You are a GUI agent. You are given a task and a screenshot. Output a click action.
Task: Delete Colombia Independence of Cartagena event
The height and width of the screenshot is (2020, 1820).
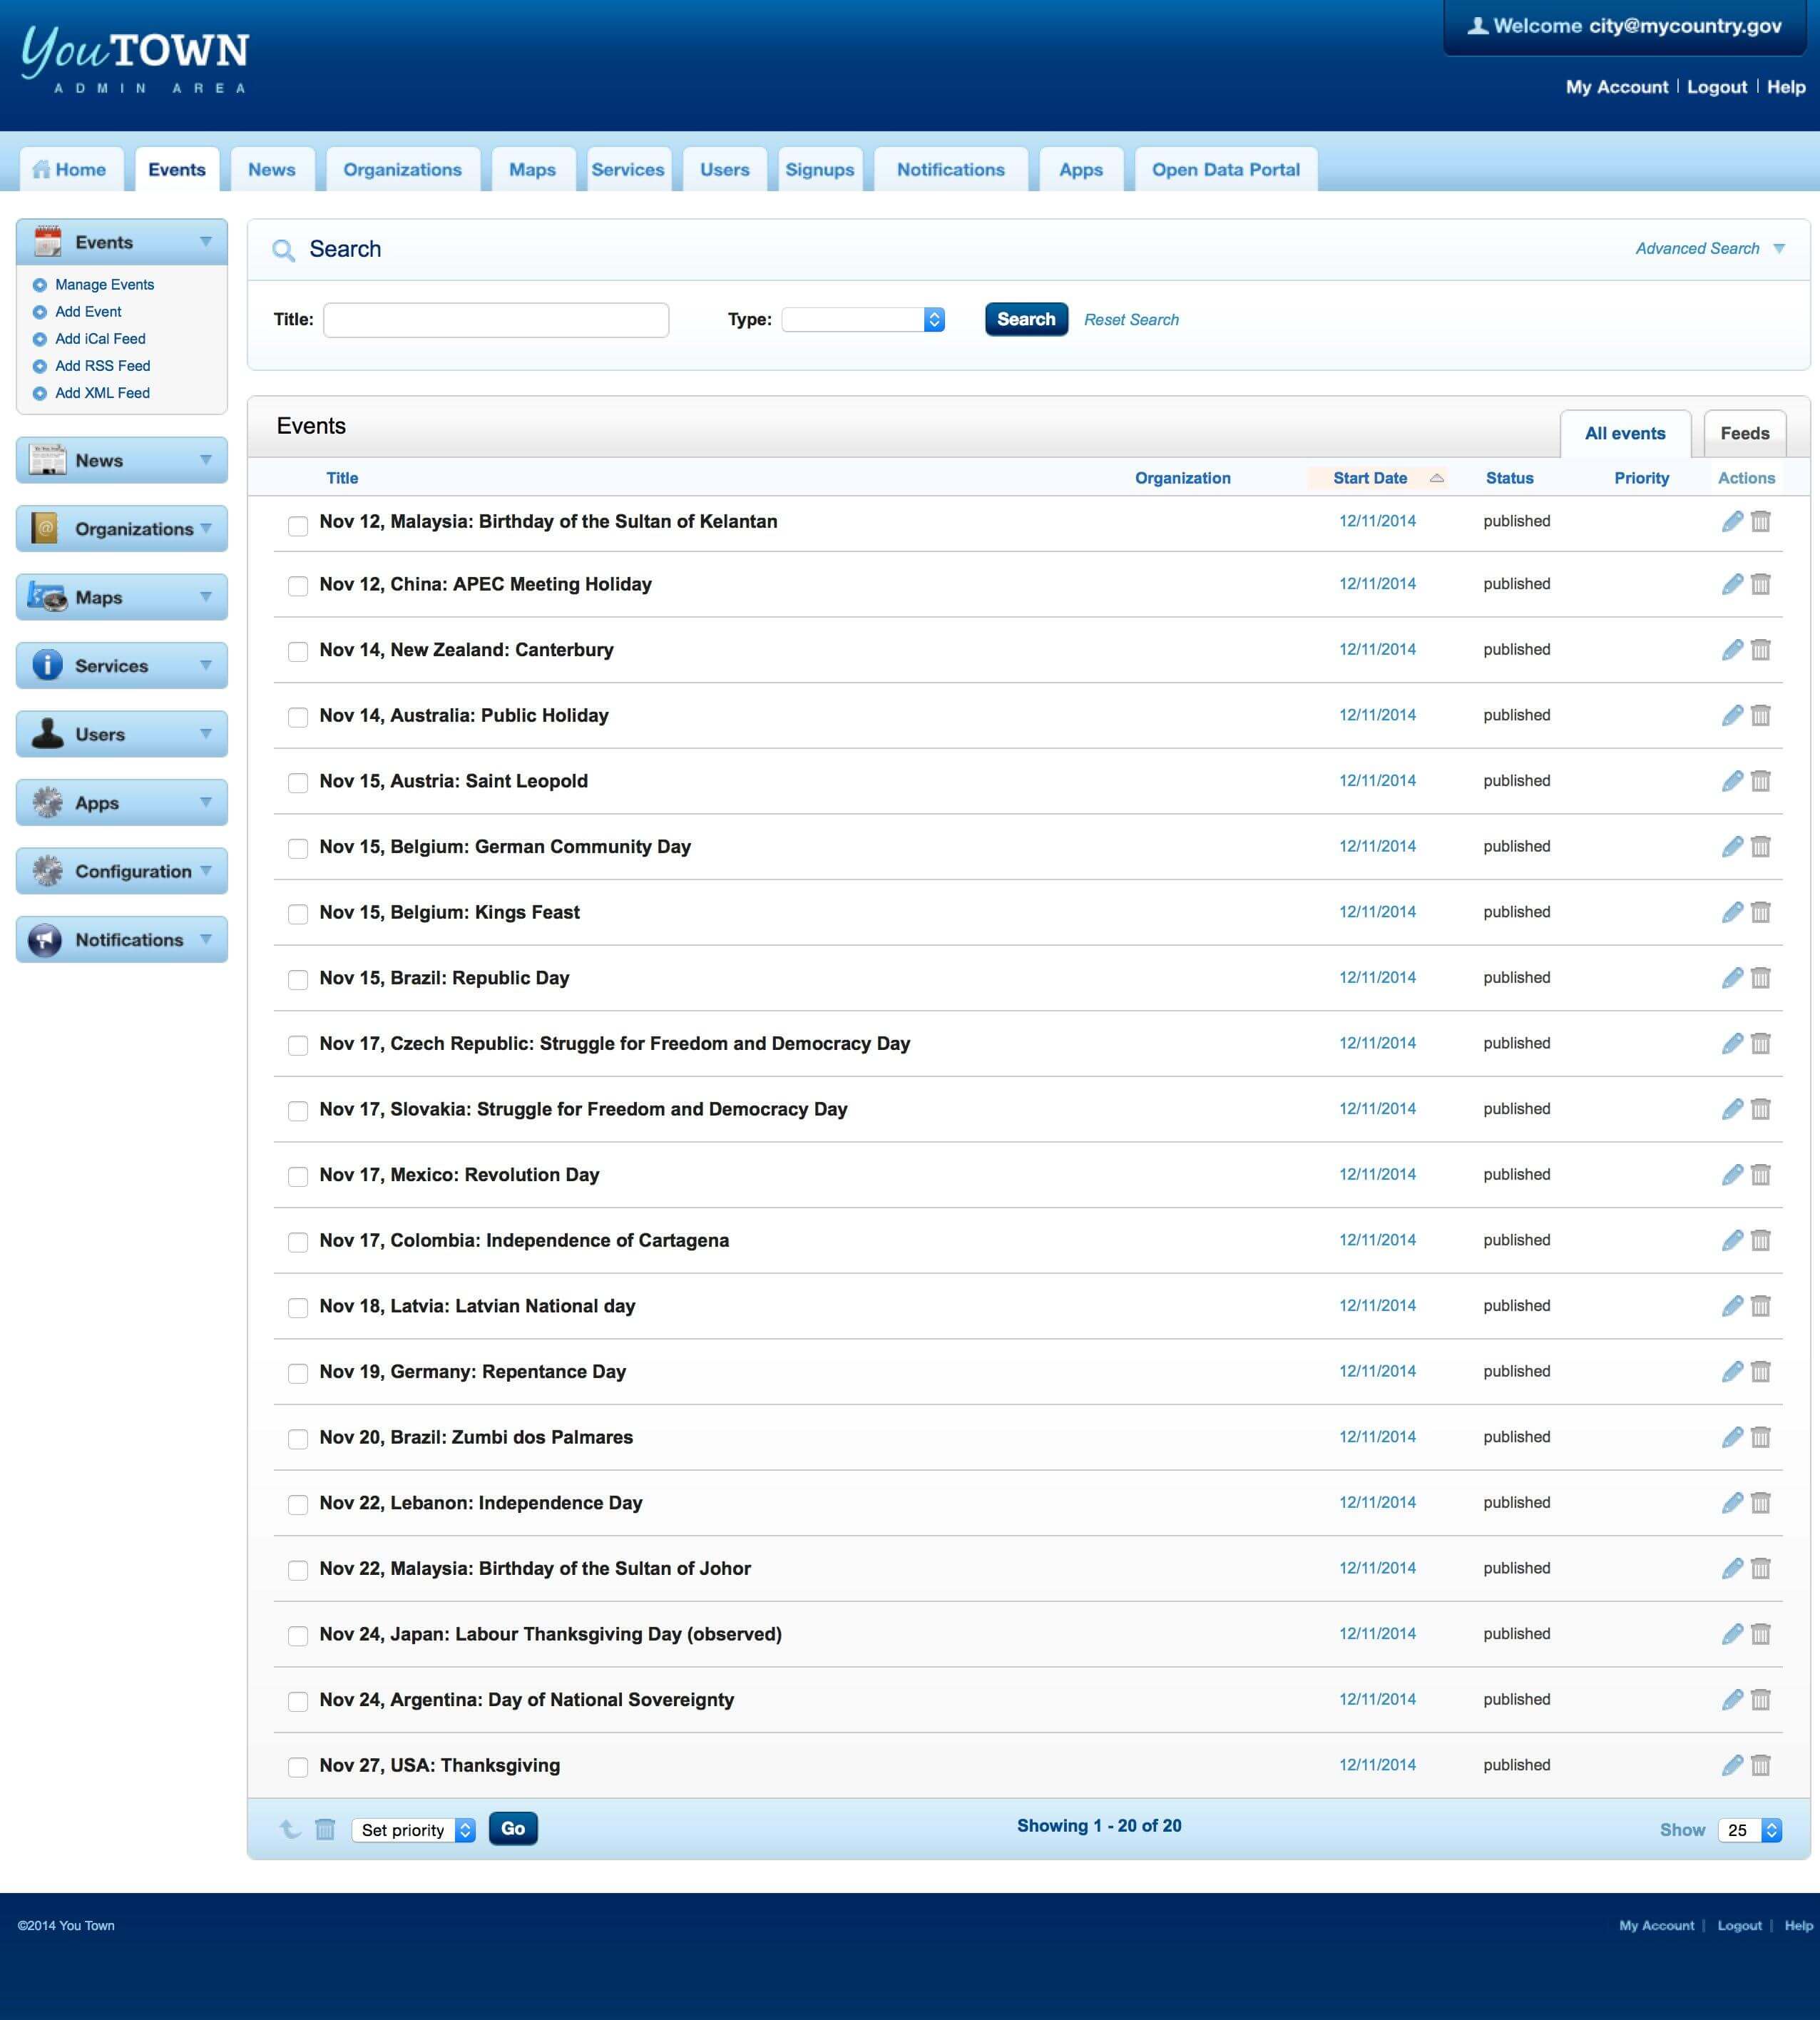pos(1761,1240)
